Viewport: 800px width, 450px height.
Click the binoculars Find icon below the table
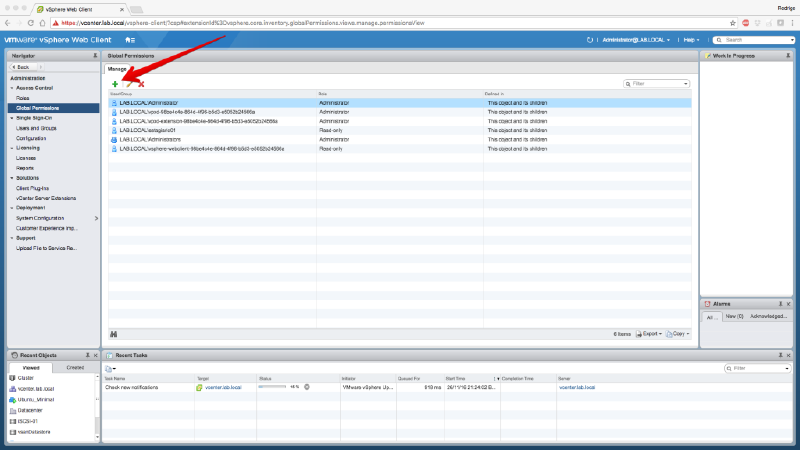[114, 333]
